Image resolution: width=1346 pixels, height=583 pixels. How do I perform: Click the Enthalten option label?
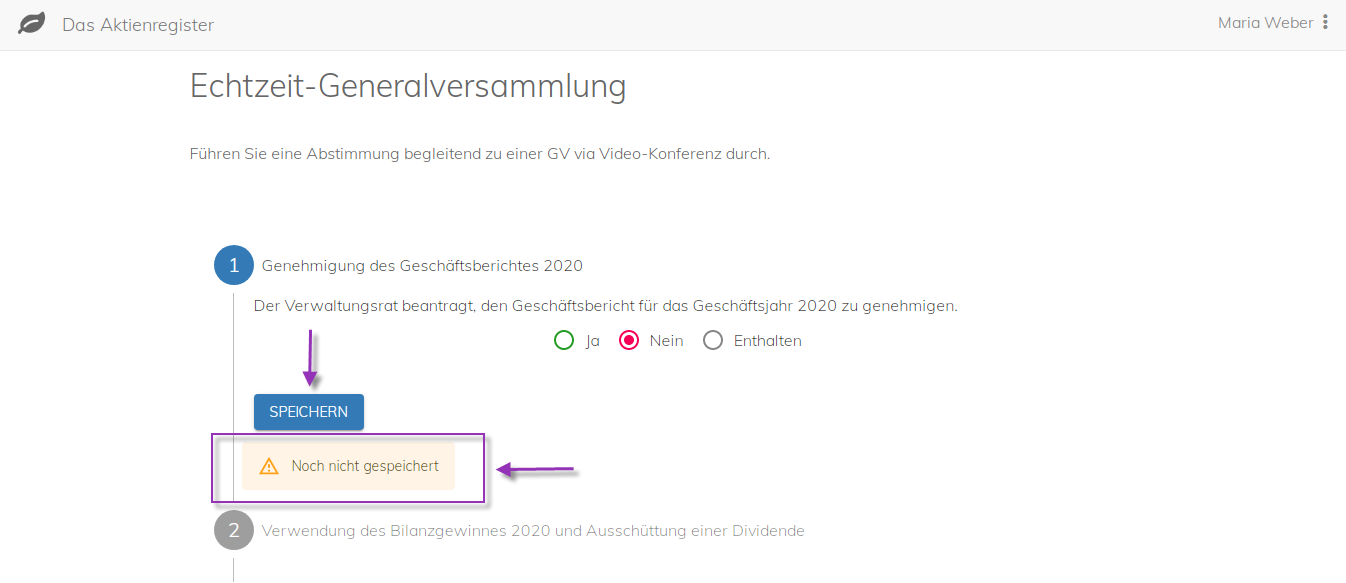(x=768, y=340)
